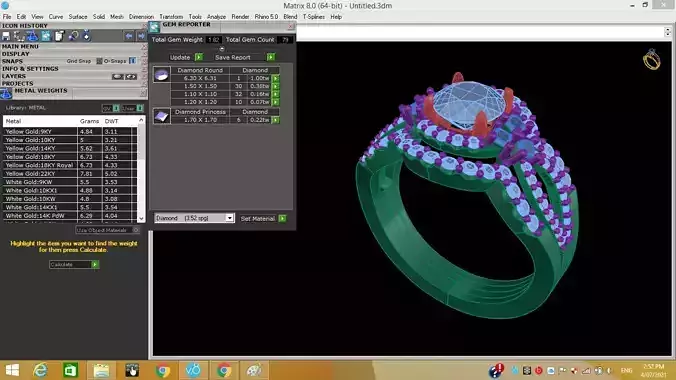Open the Surface menu
Image resolution: width=676 pixels, height=380 pixels.
78,17
